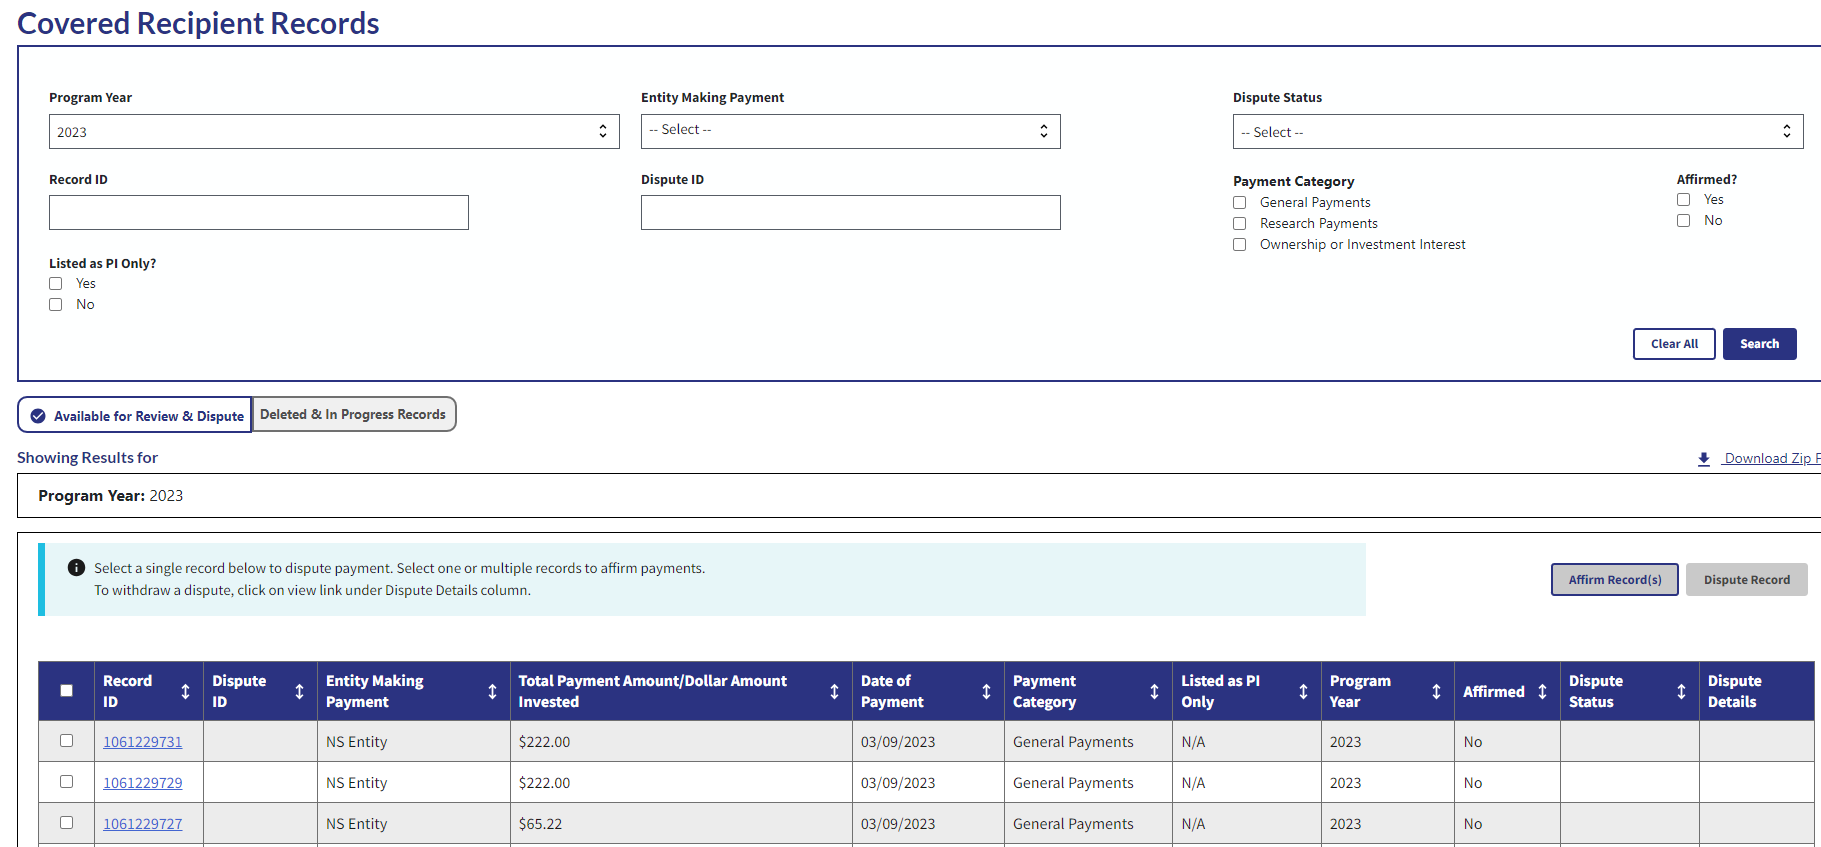Sort table by Record ID column arrows
Image resolution: width=1821 pixels, height=847 pixels.
click(185, 691)
